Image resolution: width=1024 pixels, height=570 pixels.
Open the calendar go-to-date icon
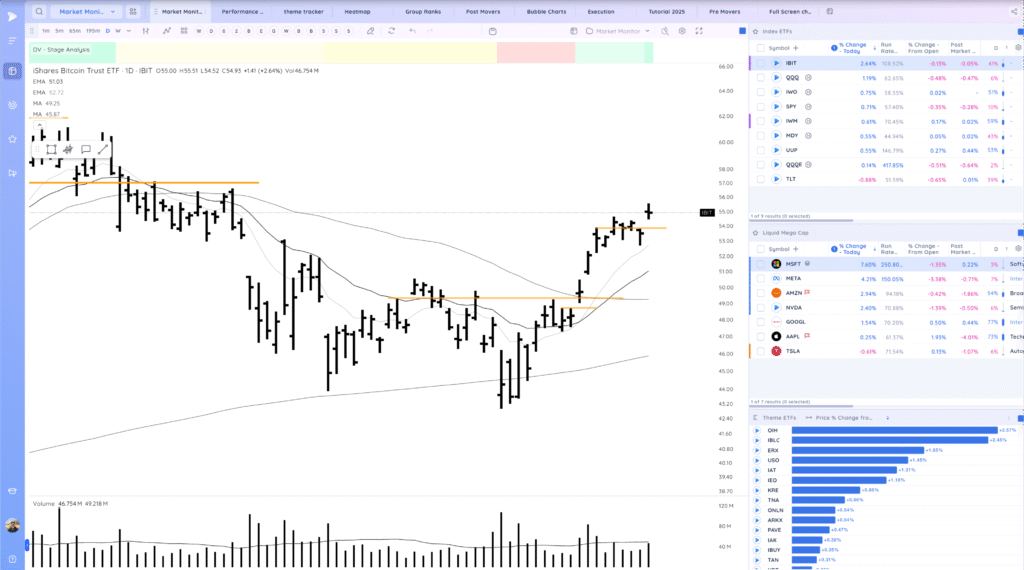click(492, 31)
